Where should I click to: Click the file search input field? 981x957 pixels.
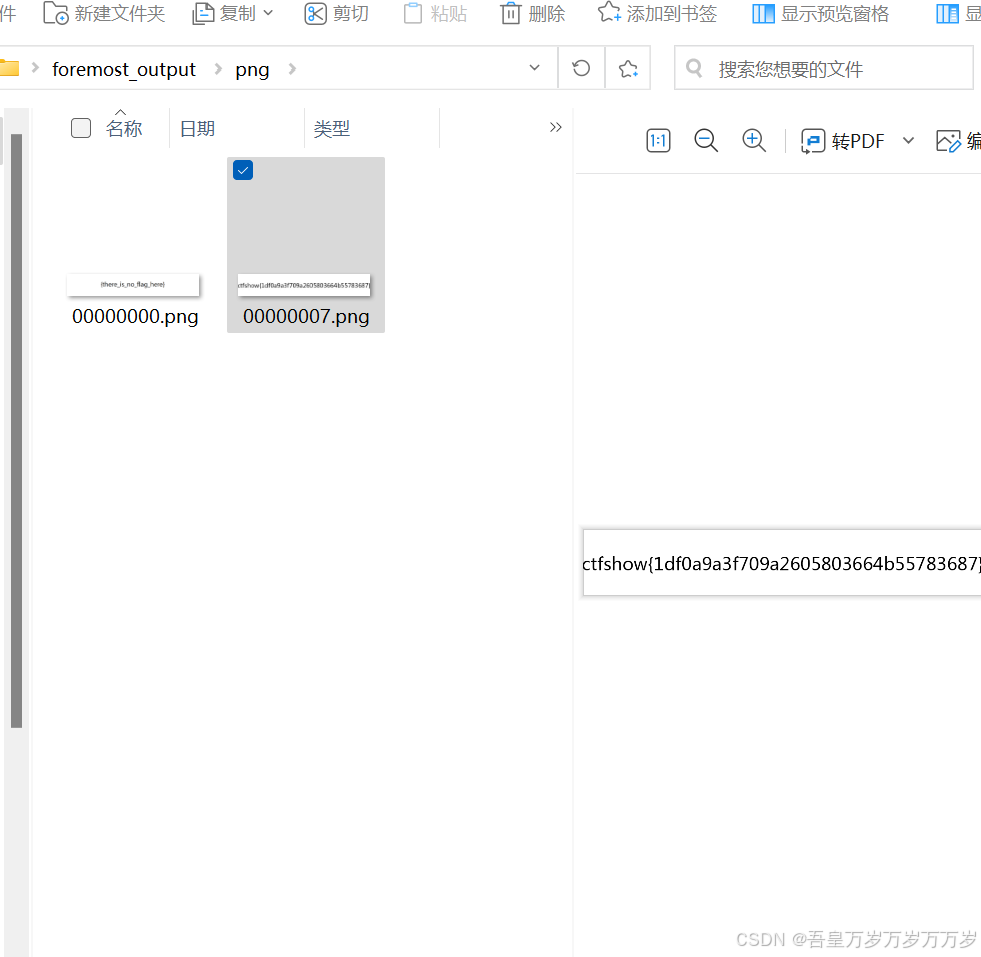[823, 68]
